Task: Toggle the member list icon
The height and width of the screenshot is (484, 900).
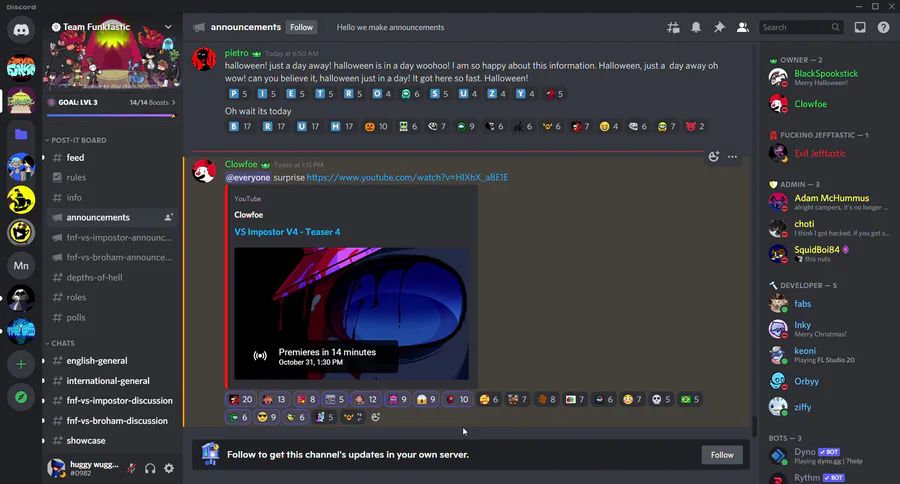Action: click(743, 28)
